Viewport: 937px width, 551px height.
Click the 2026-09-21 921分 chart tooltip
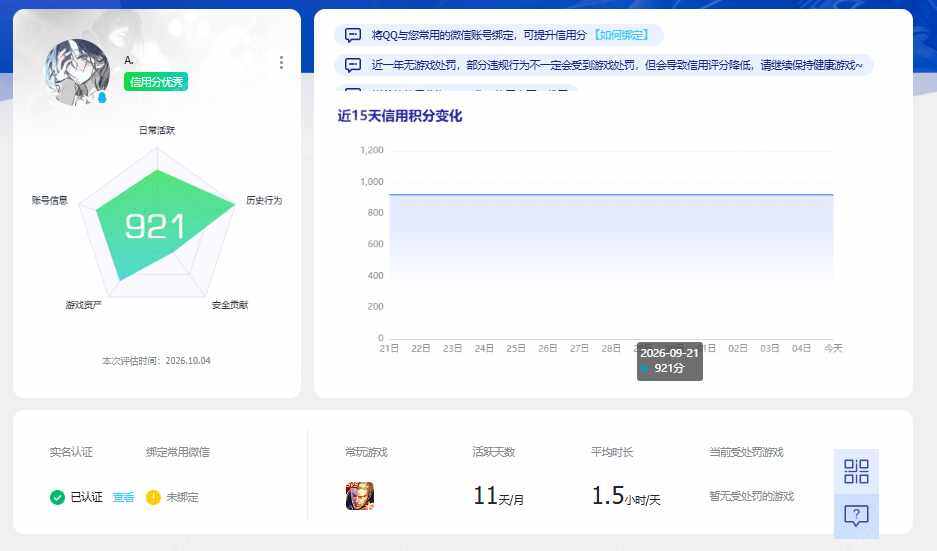(670, 361)
